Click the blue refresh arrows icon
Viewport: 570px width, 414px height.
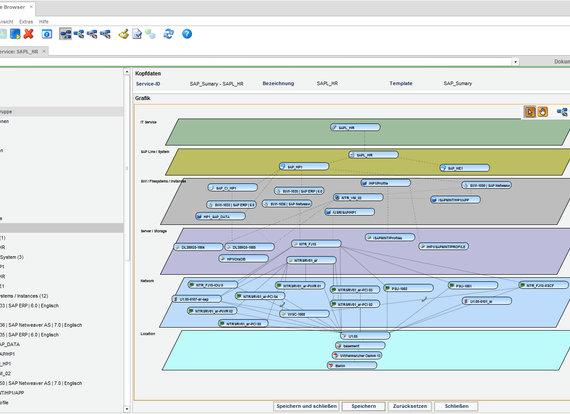tap(168, 34)
